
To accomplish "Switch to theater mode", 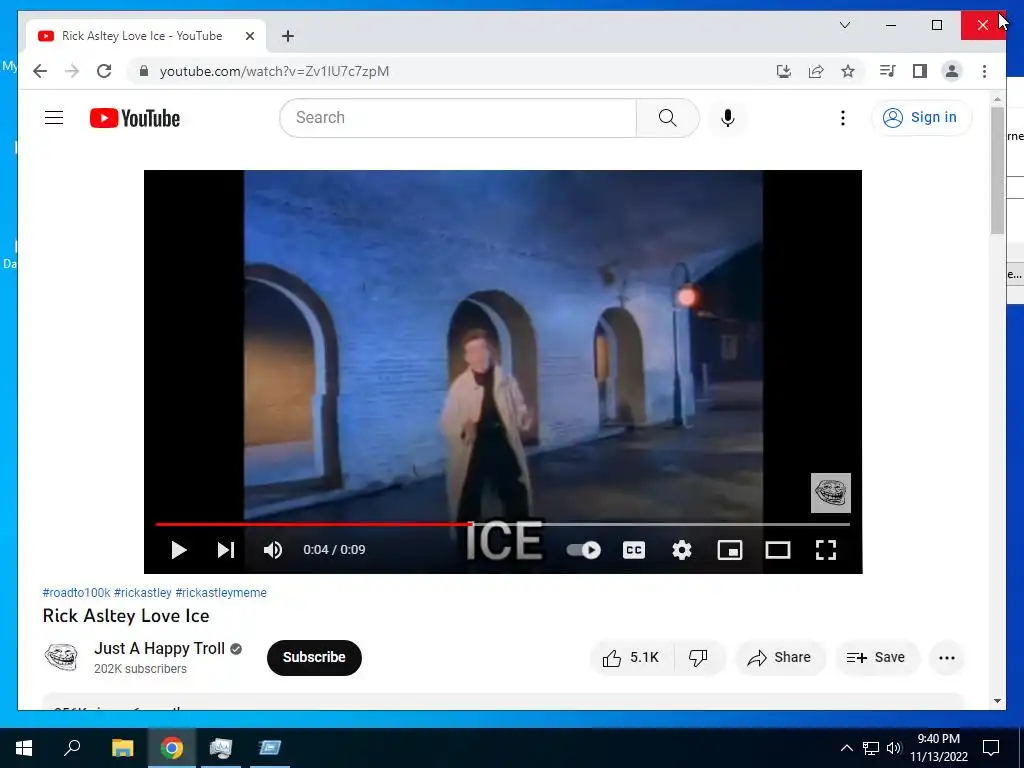I will point(778,550).
